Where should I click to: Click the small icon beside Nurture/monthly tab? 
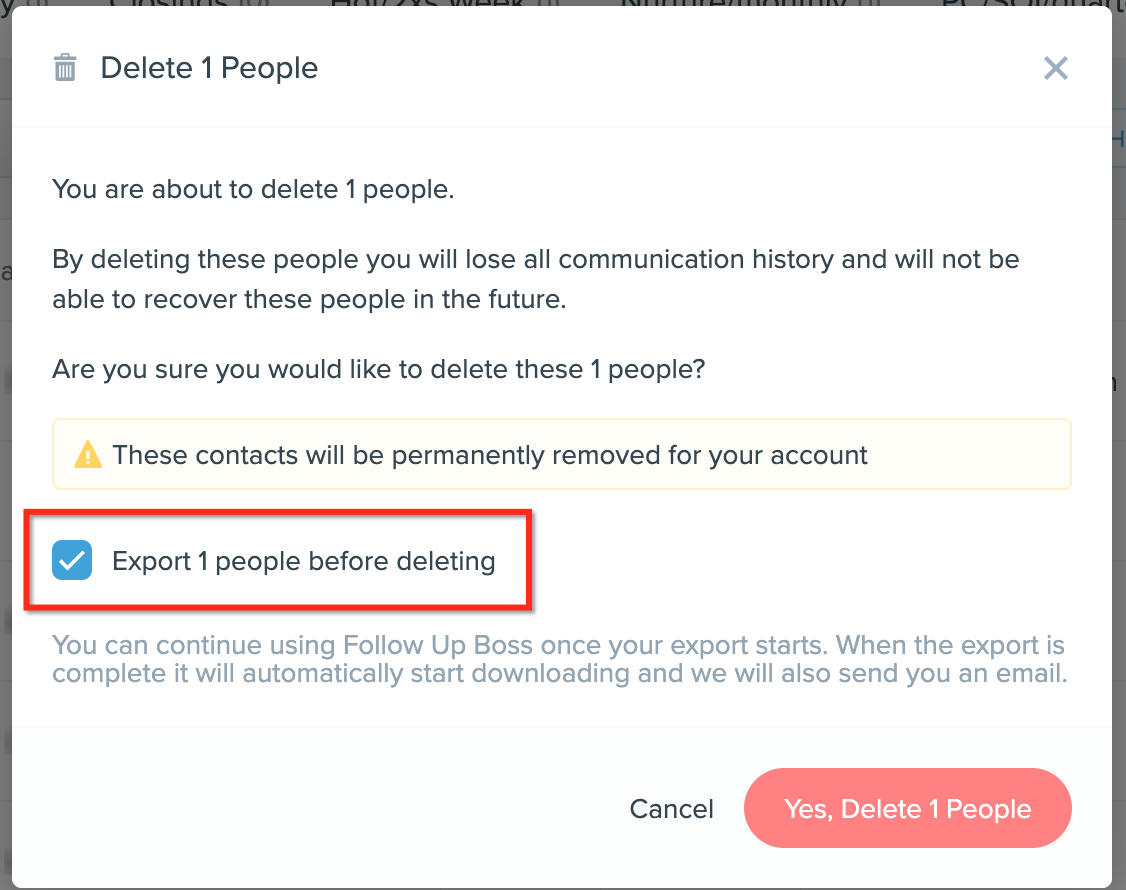tap(870, 4)
